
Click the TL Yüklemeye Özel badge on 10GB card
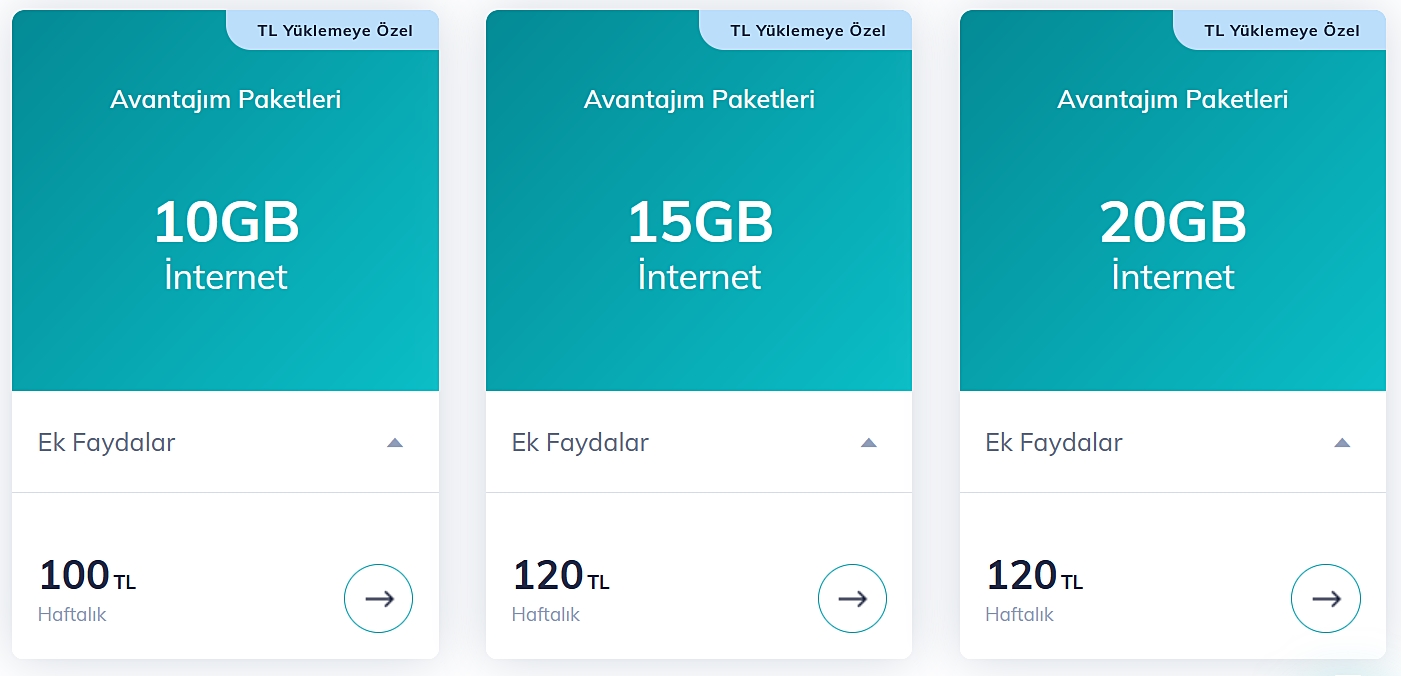coord(335,30)
